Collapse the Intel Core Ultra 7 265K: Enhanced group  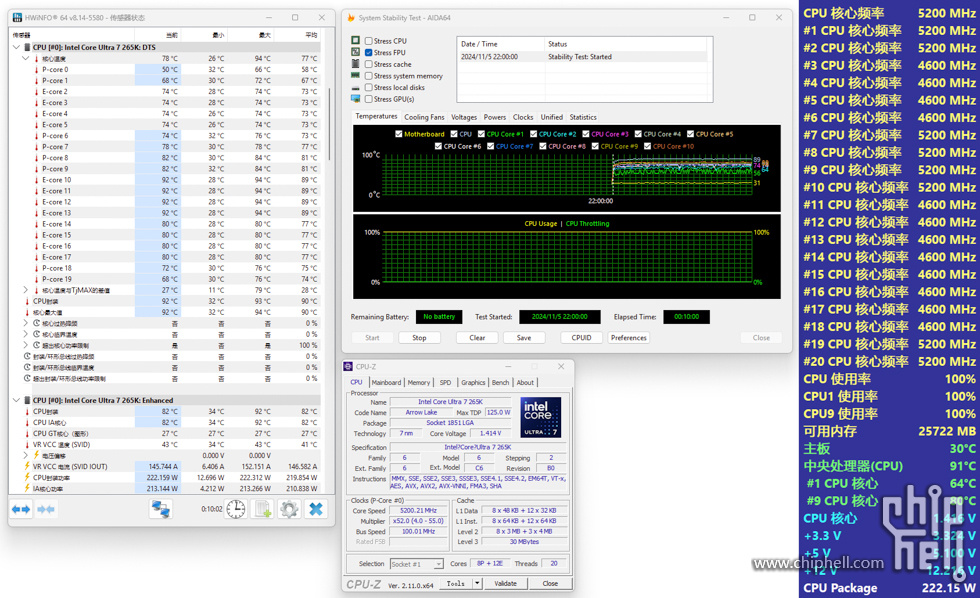[x=16, y=400]
